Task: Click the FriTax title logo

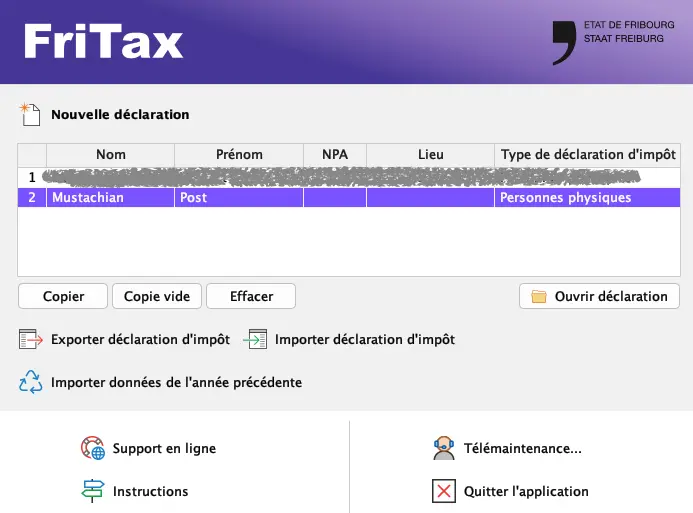Action: (x=103, y=41)
